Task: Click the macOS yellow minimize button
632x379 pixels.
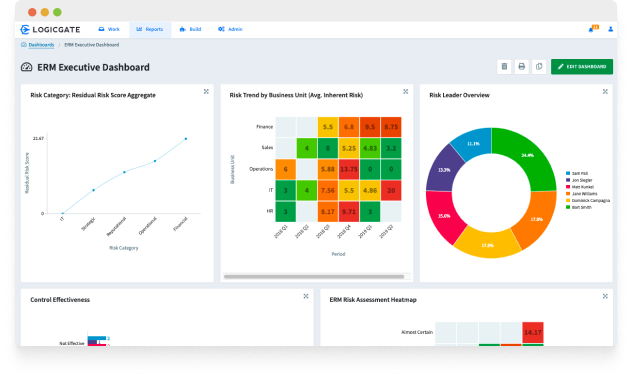Action: pos(45,12)
